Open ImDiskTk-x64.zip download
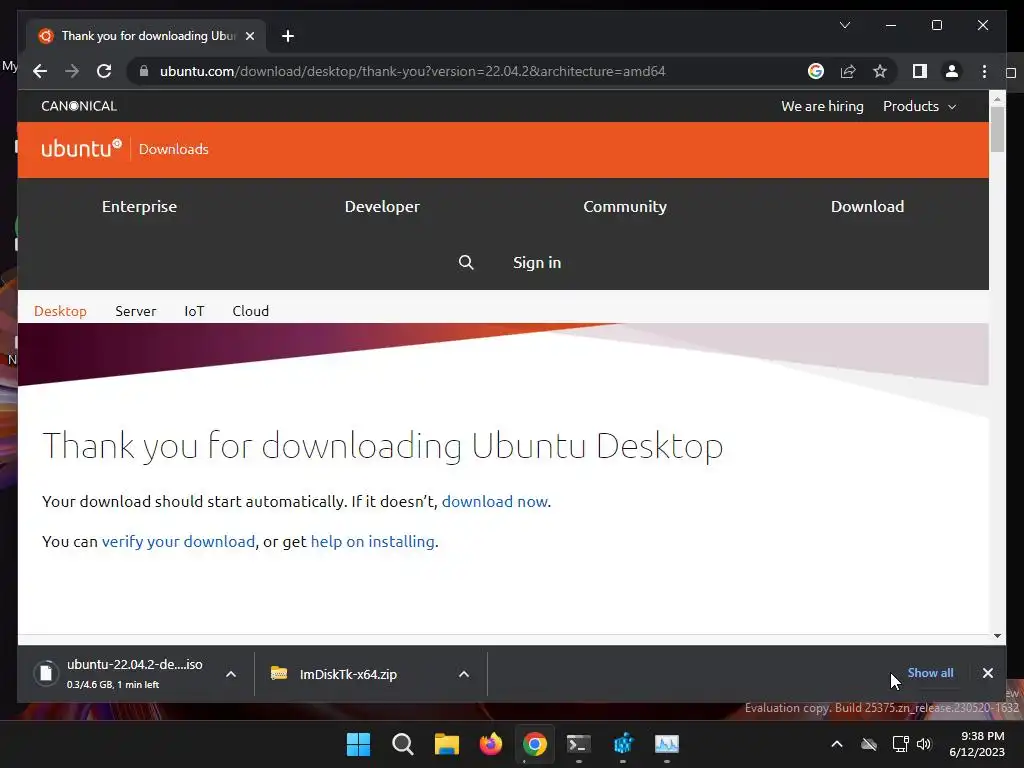The height and width of the screenshot is (768, 1024). point(347,674)
